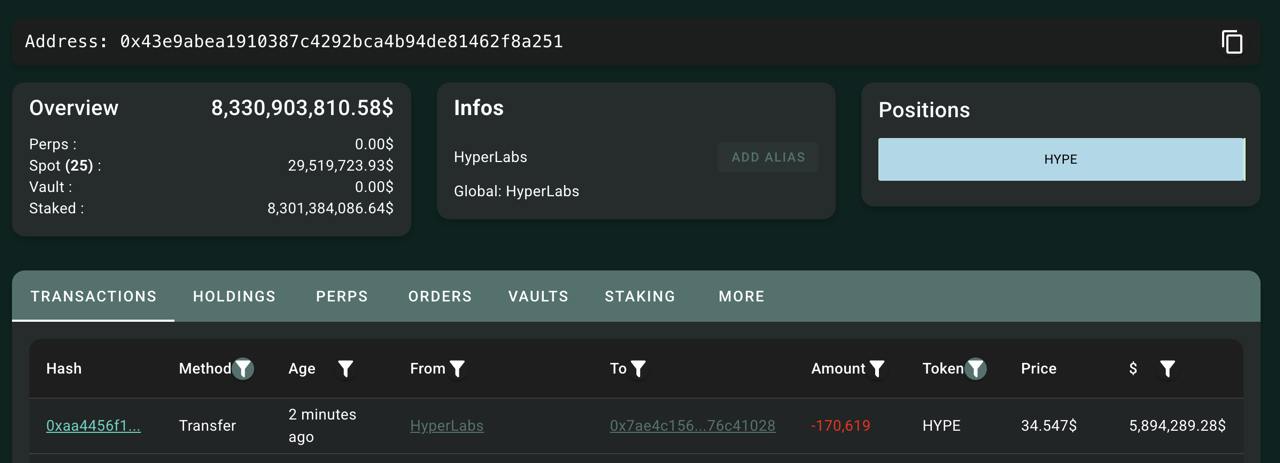Open the Perps tab
1280x463 pixels.
coord(342,296)
